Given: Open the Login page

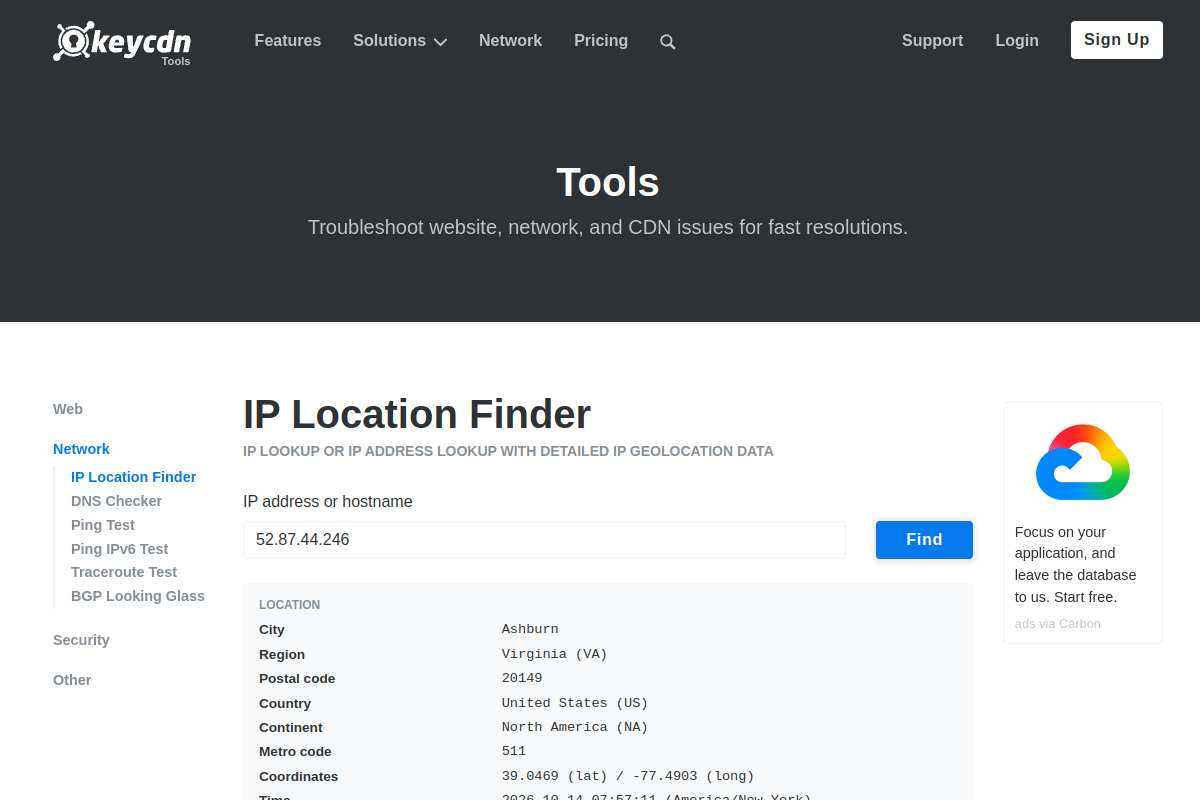Looking at the screenshot, I should coord(1017,41).
